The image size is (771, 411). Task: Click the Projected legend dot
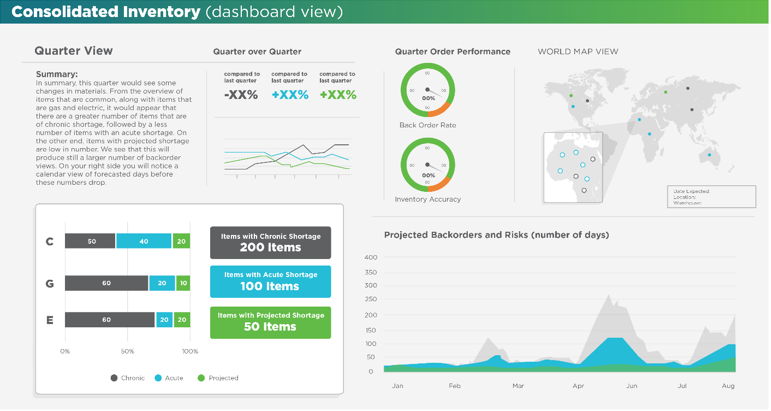[x=201, y=378]
